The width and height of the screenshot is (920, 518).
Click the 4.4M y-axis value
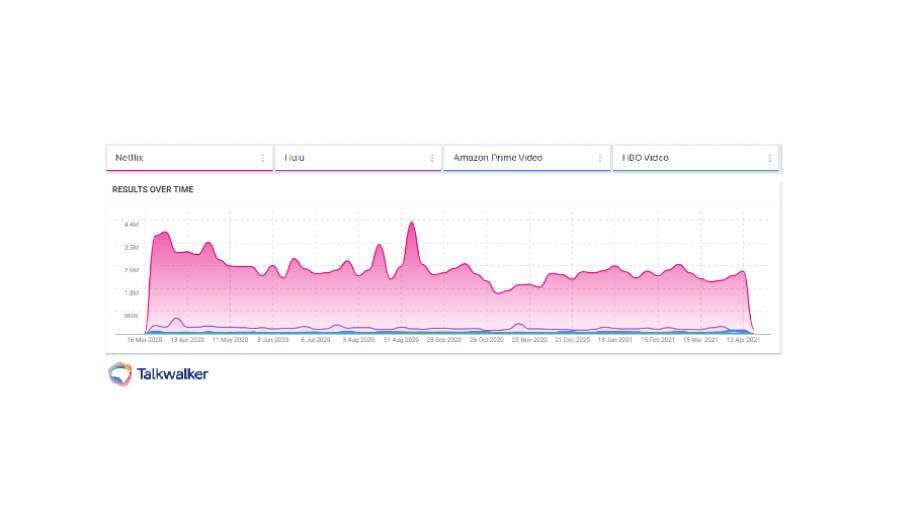click(131, 225)
